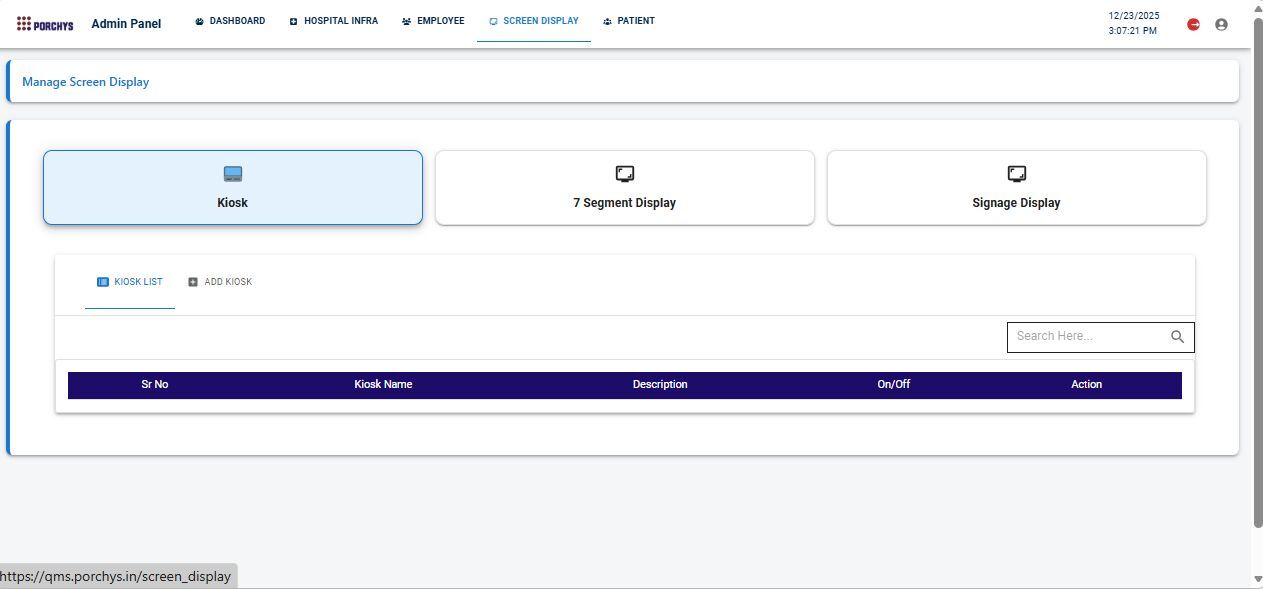Screen dimensions: 1263x589
Task: Switch to the Add Kiosk tab
Action: point(220,282)
